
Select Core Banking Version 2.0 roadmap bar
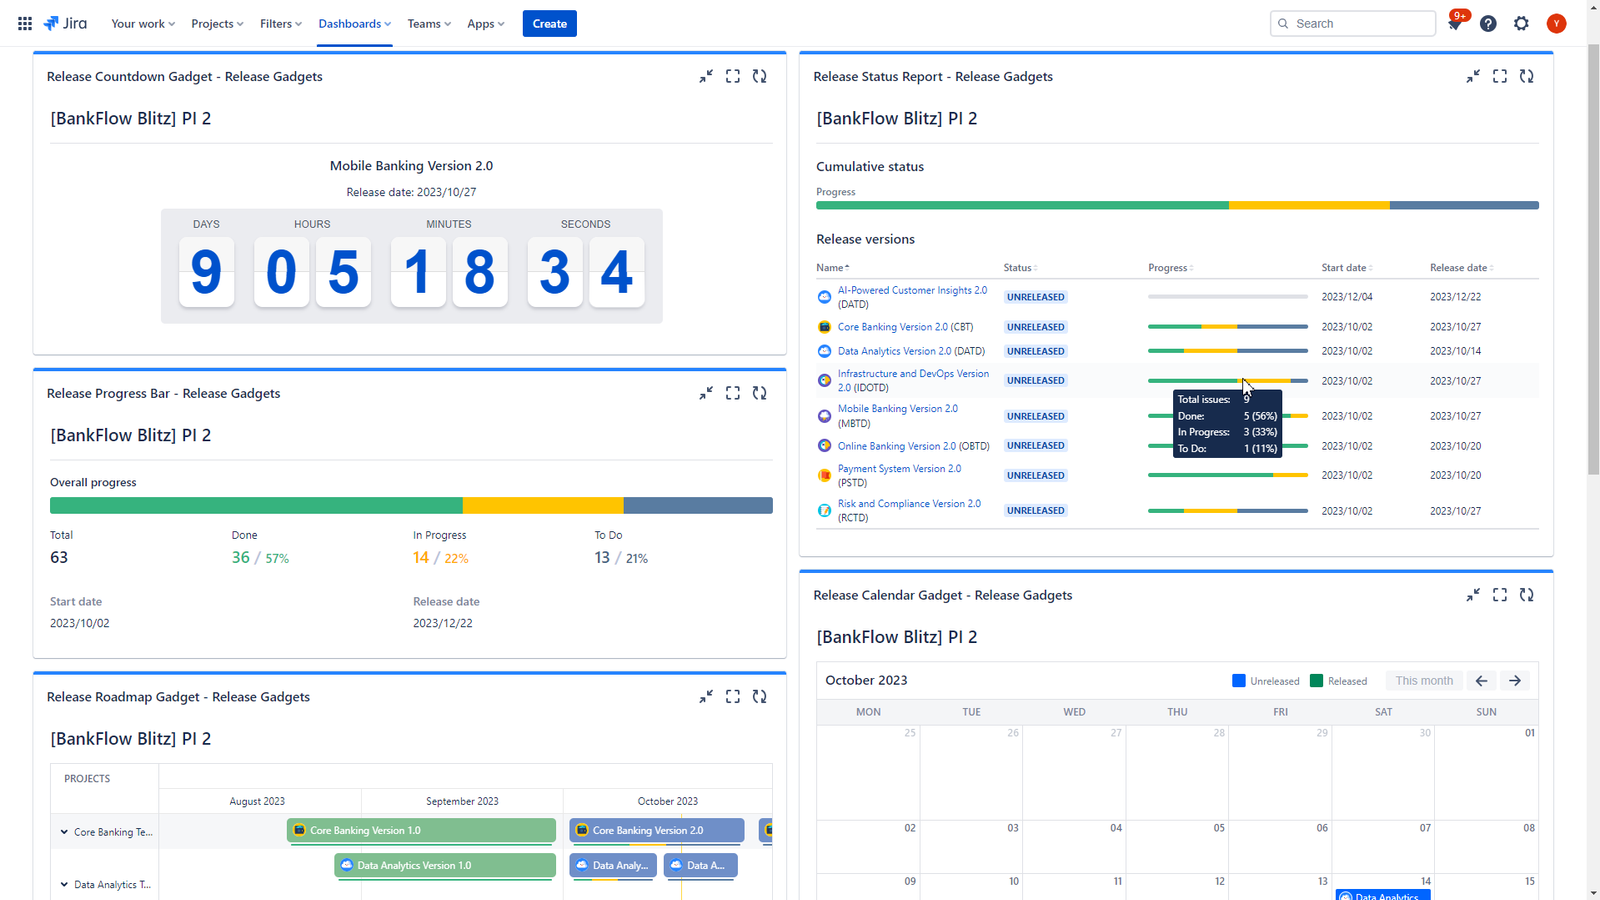(657, 830)
